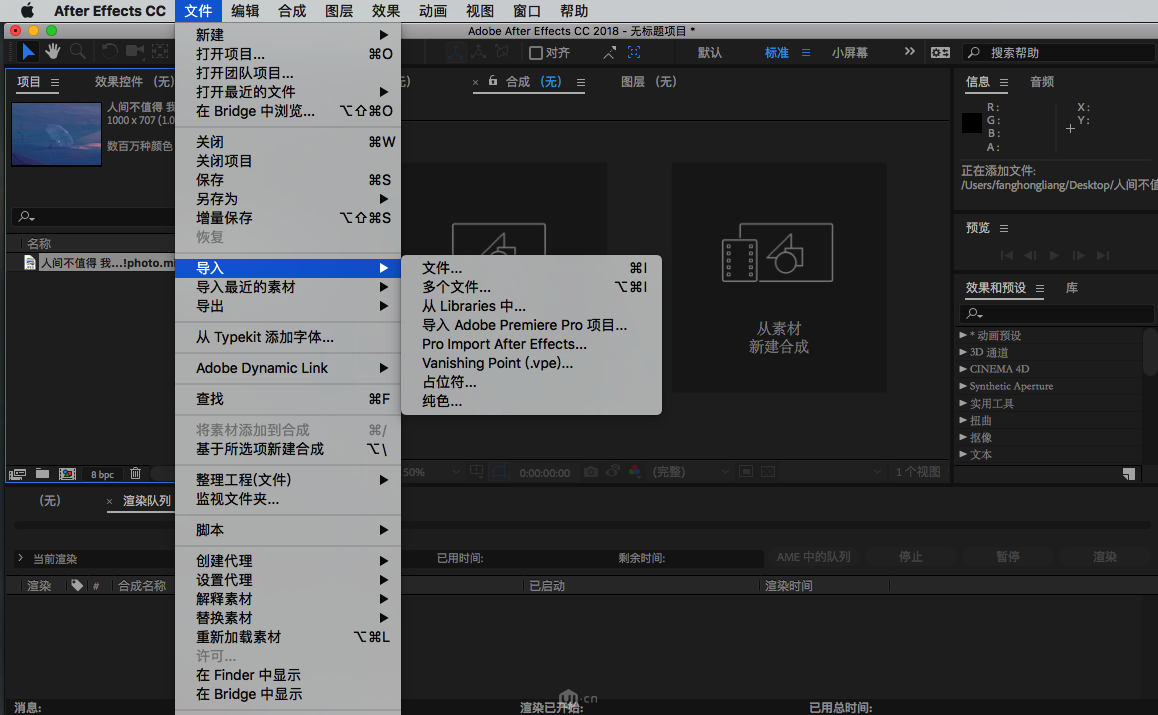Click the lock icon on 合成 tab
1158x715 pixels.
tap(493, 81)
